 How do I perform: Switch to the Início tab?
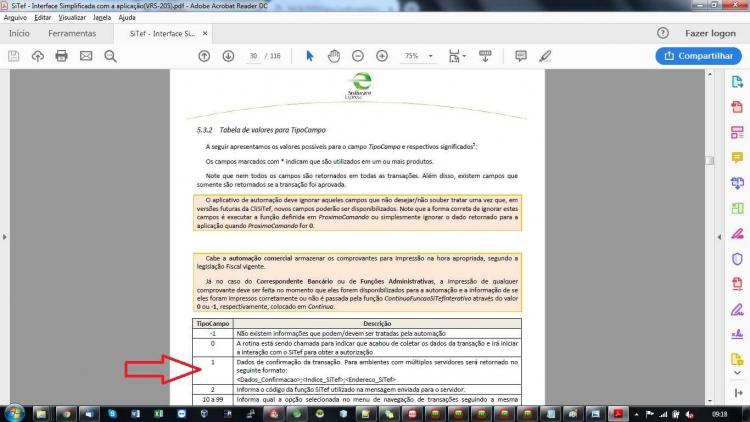coord(19,33)
